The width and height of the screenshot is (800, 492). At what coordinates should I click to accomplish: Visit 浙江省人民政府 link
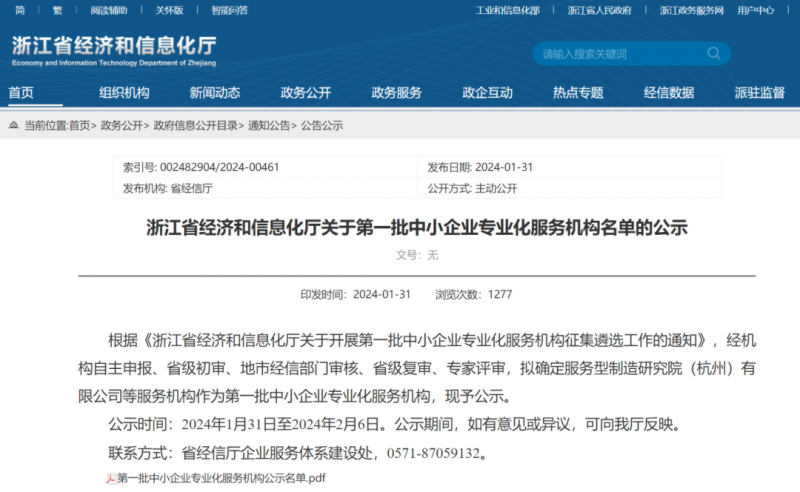pyautogui.click(x=599, y=10)
